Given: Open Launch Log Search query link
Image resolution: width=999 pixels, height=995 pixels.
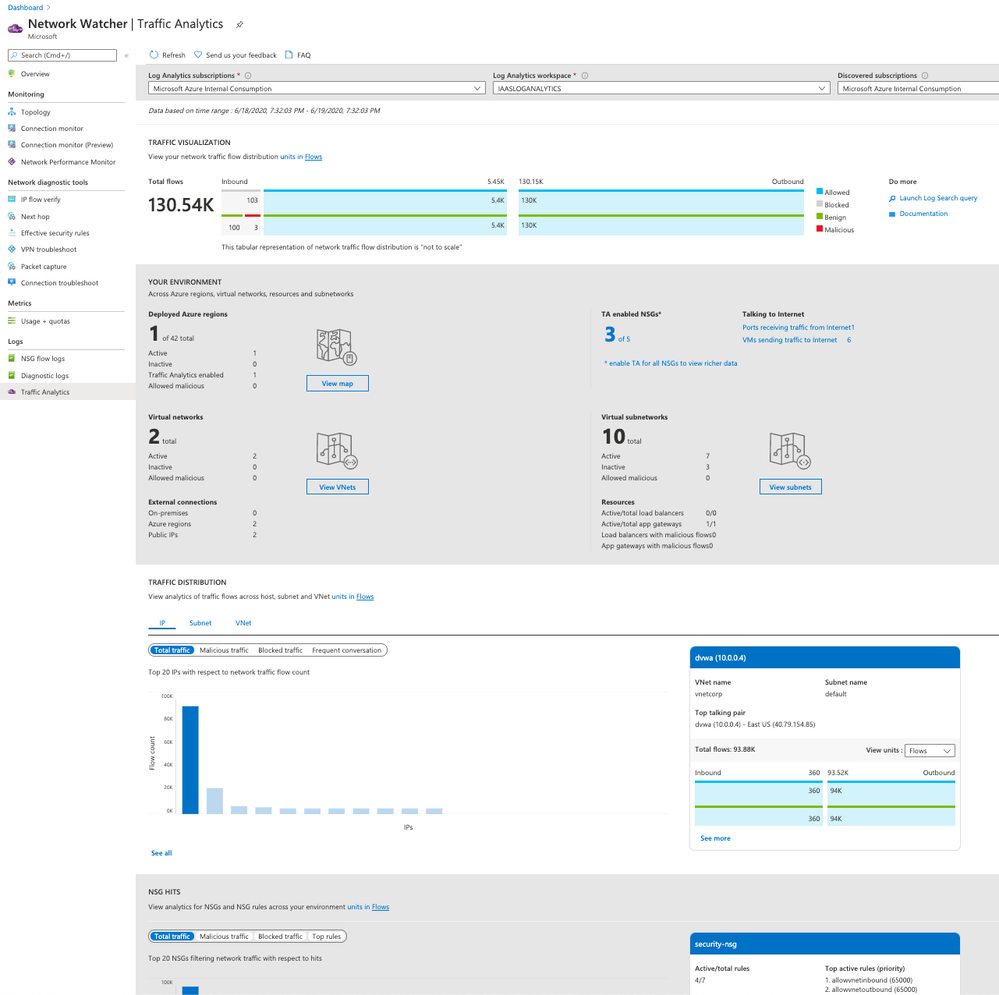Looking at the screenshot, I should (938, 198).
